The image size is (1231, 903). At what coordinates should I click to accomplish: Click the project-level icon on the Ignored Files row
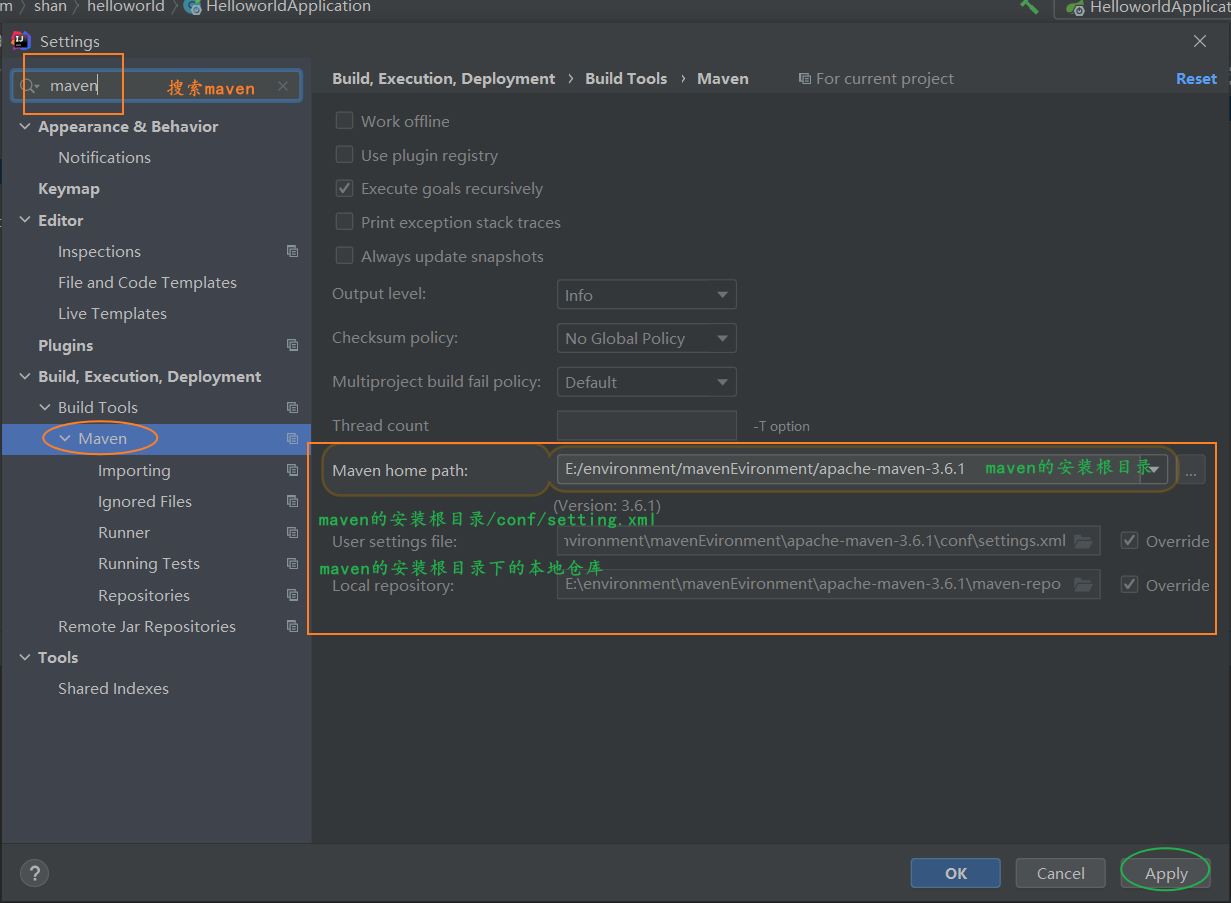292,501
